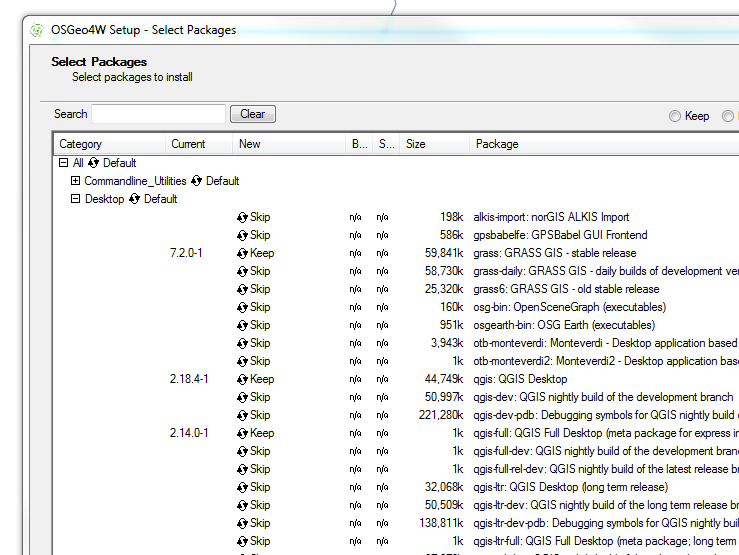Cycle the install action for the qgis-dev package
Viewport: 739px width, 555px height.
tap(242, 397)
